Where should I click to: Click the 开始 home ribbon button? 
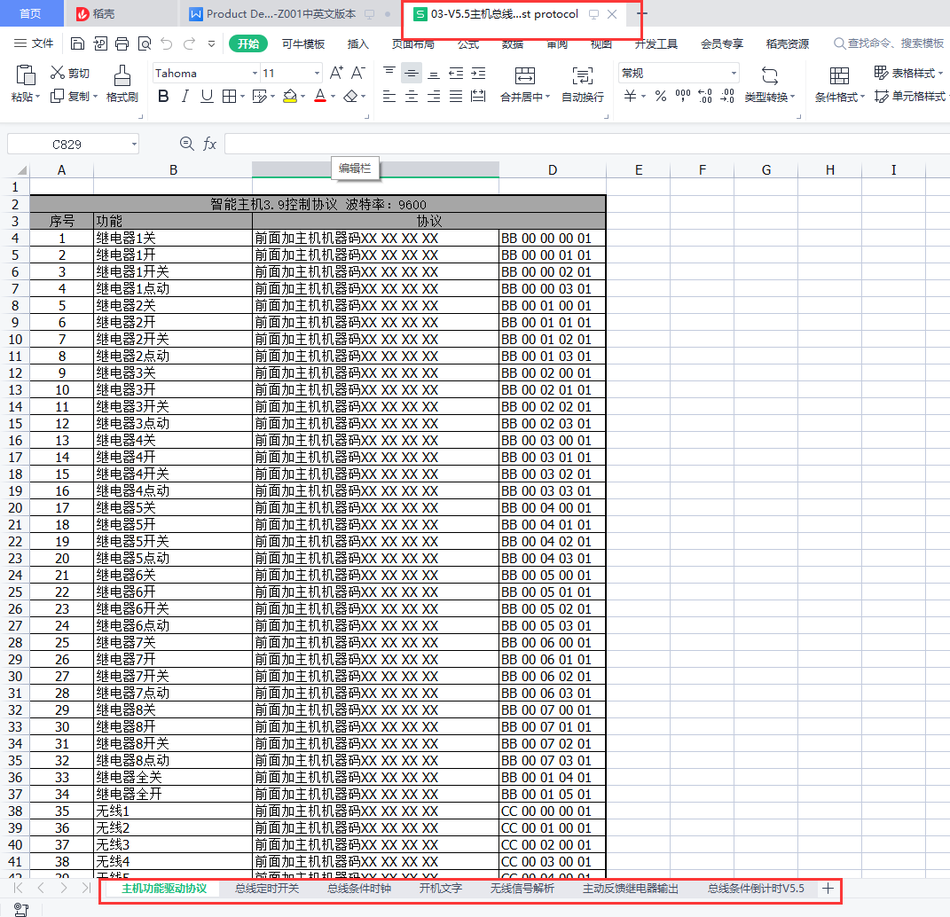coord(248,44)
